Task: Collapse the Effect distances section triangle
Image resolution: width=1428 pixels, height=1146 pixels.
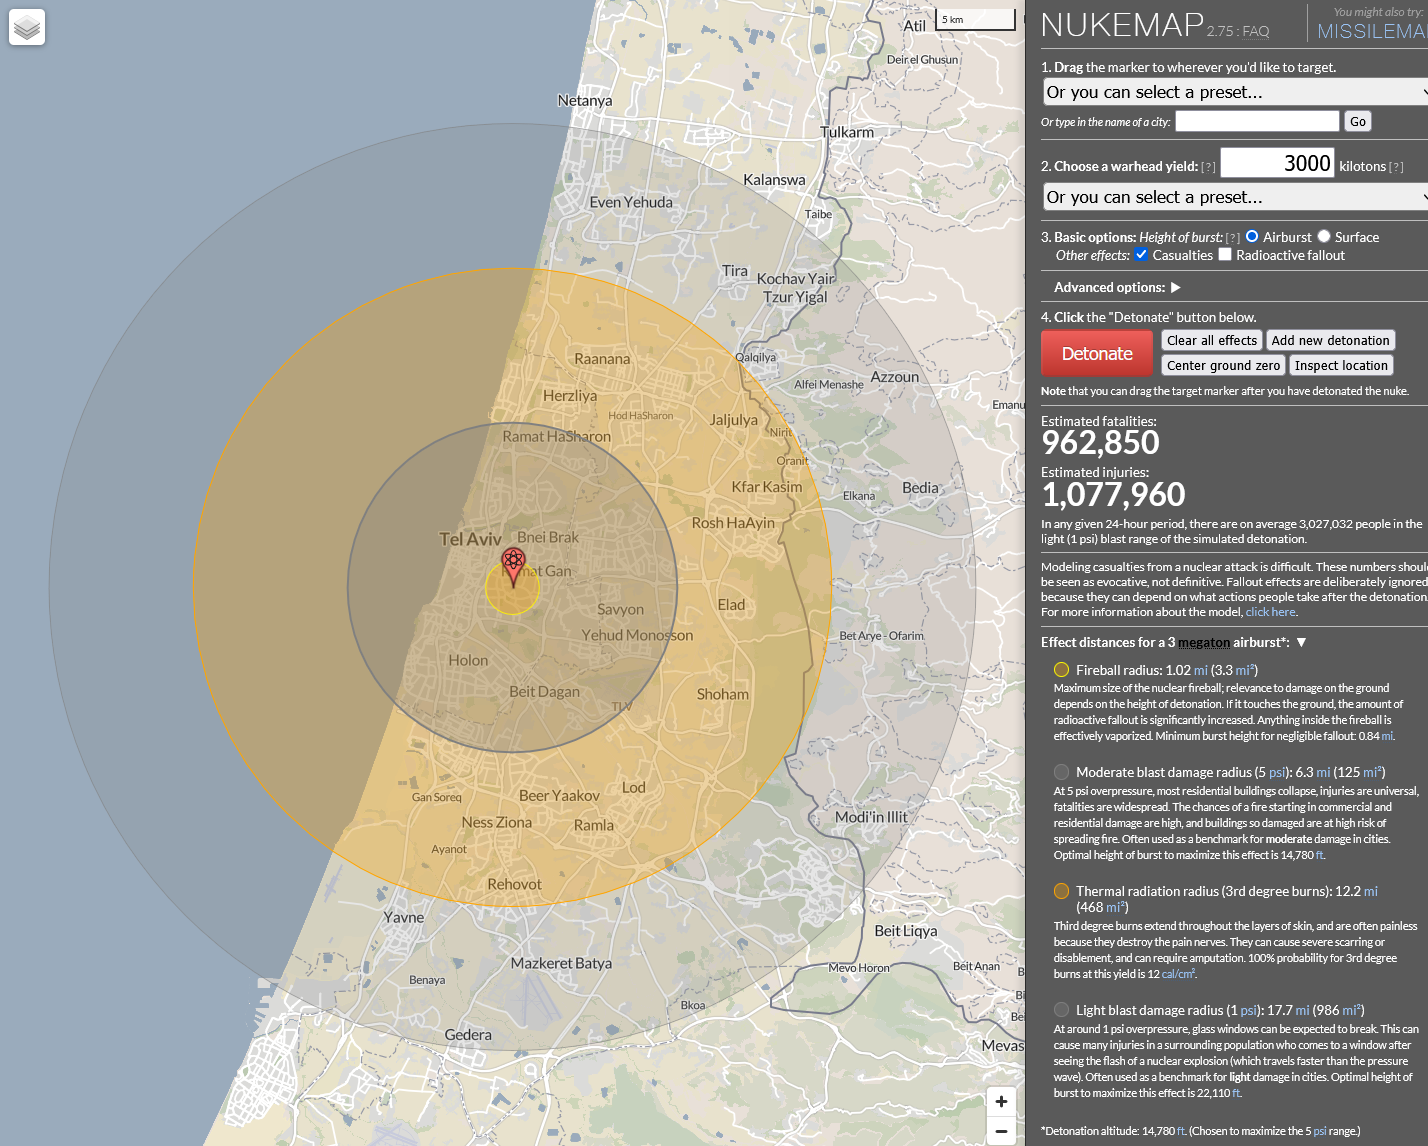Action: [1301, 642]
